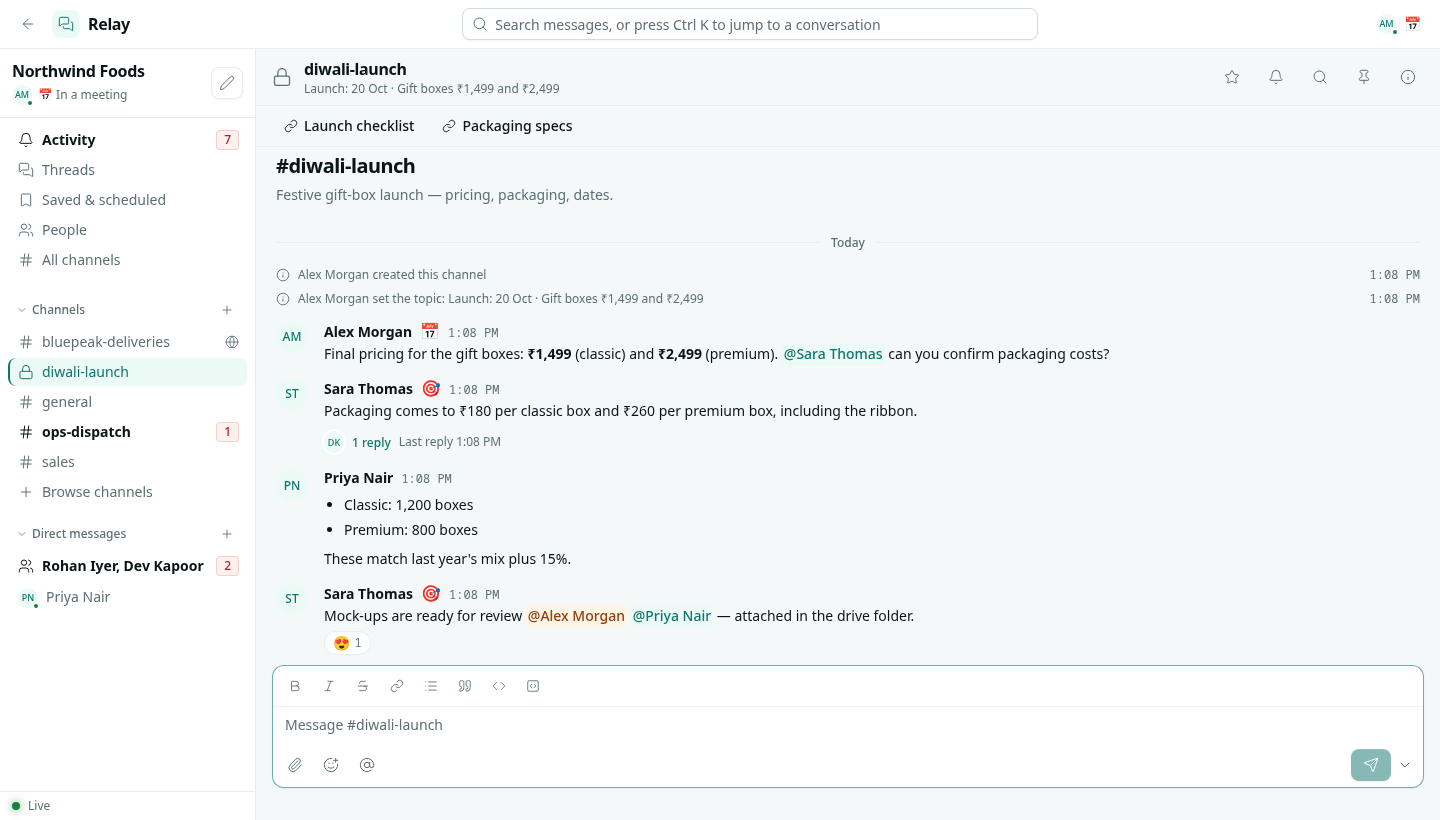Collapse the Channels section
This screenshot has height=820, width=1440.
pyautogui.click(x=52, y=310)
